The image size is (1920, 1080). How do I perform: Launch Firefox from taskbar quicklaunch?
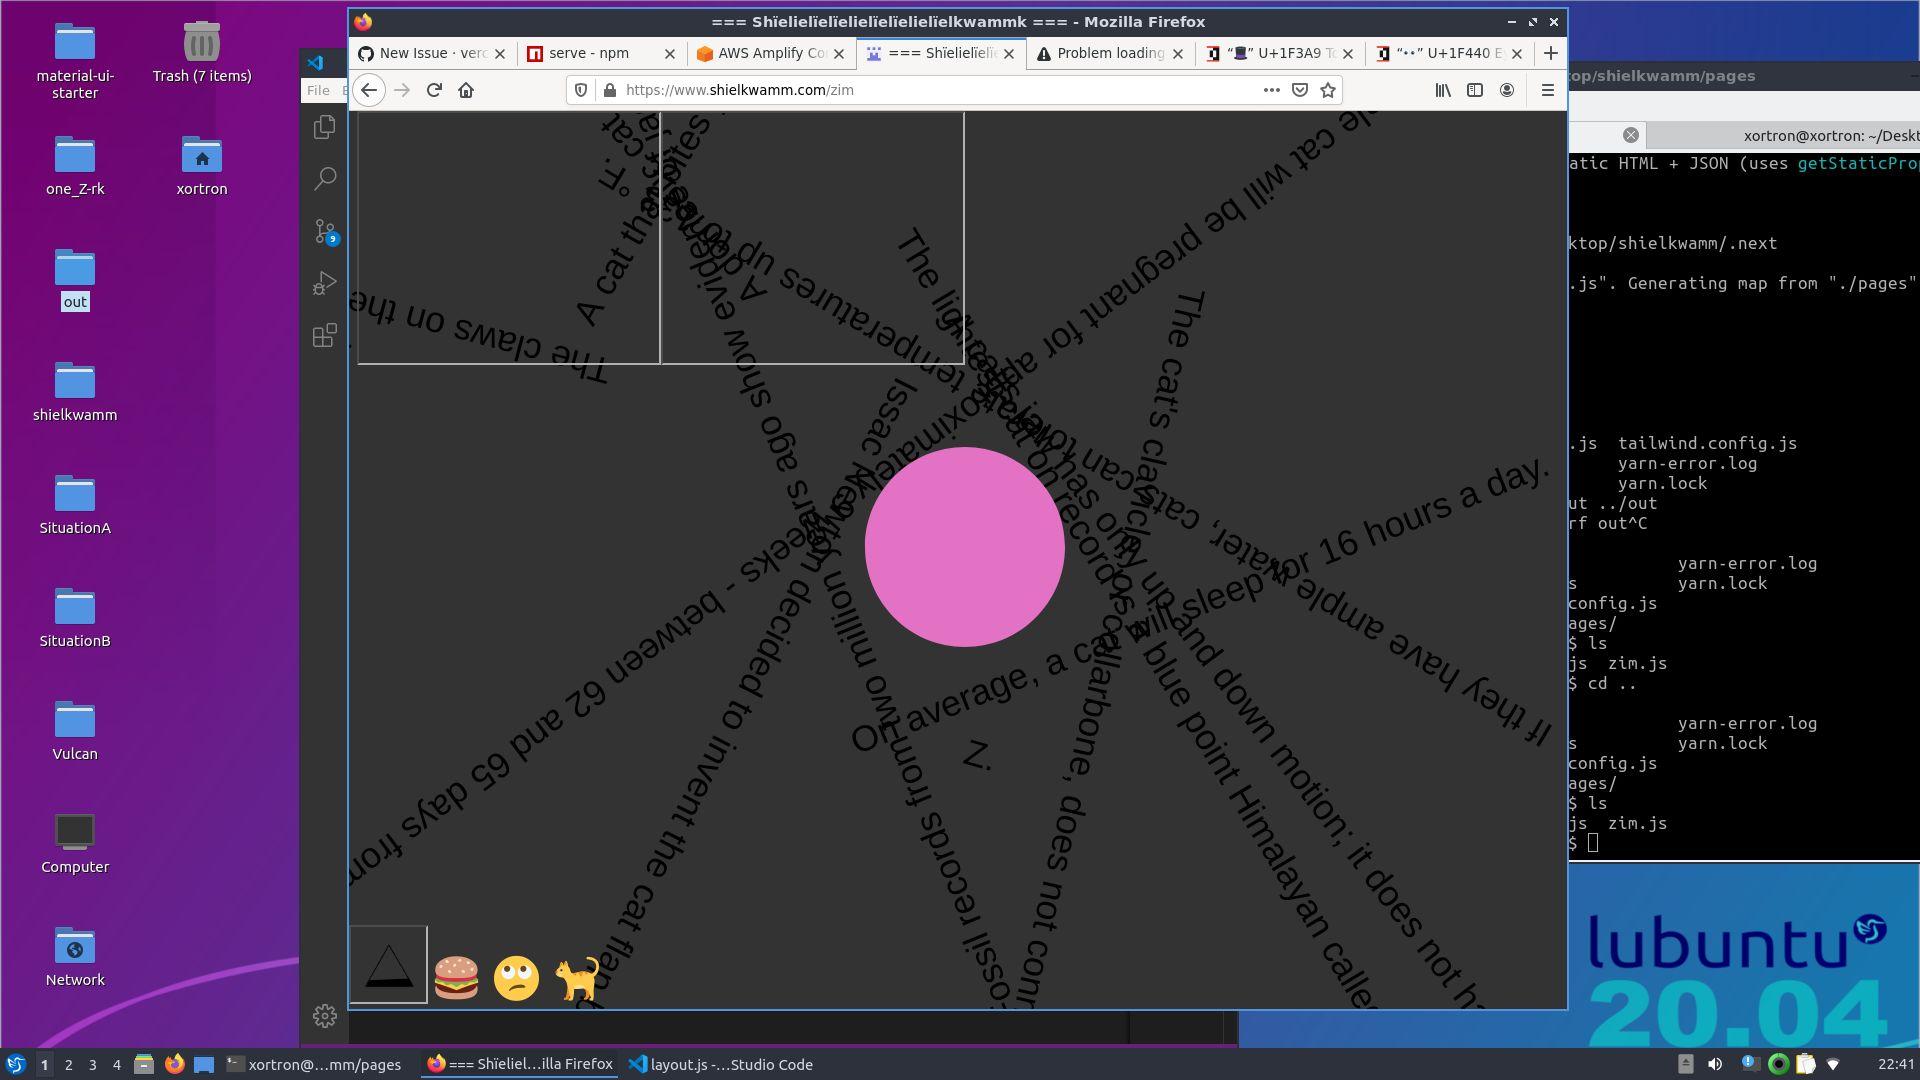[174, 1064]
